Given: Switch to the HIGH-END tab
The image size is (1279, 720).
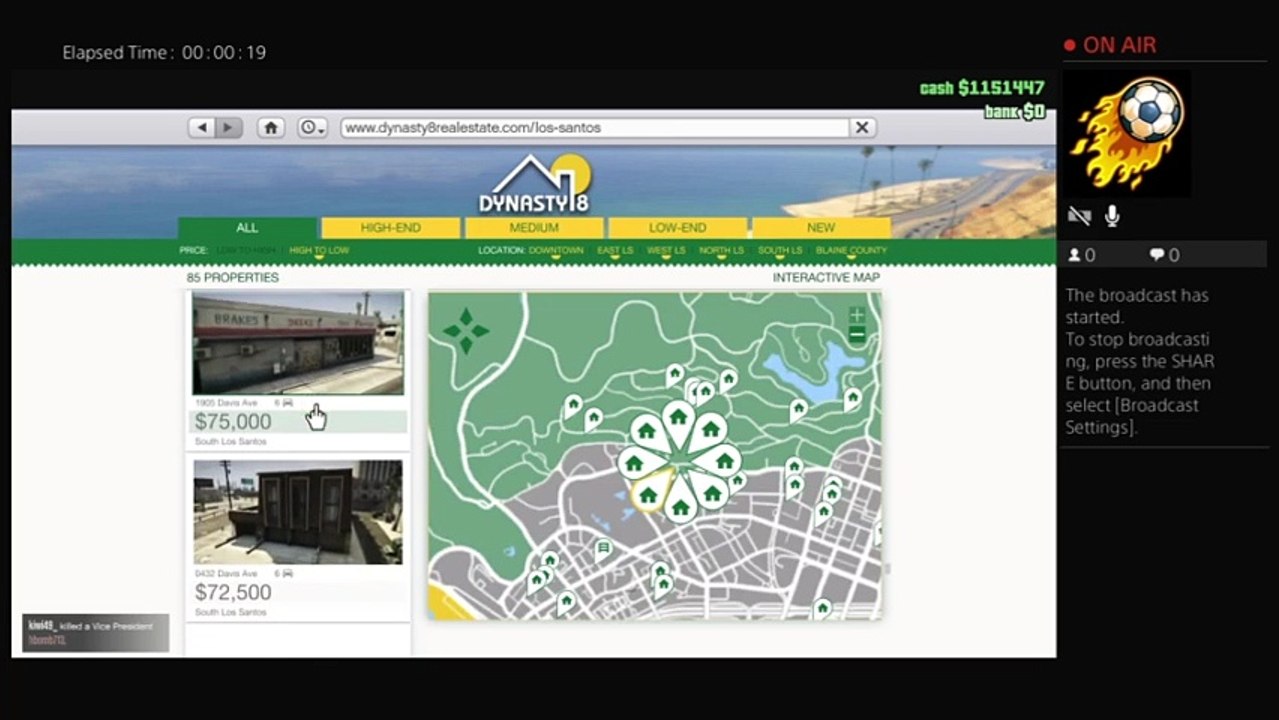Looking at the screenshot, I should click(390, 228).
